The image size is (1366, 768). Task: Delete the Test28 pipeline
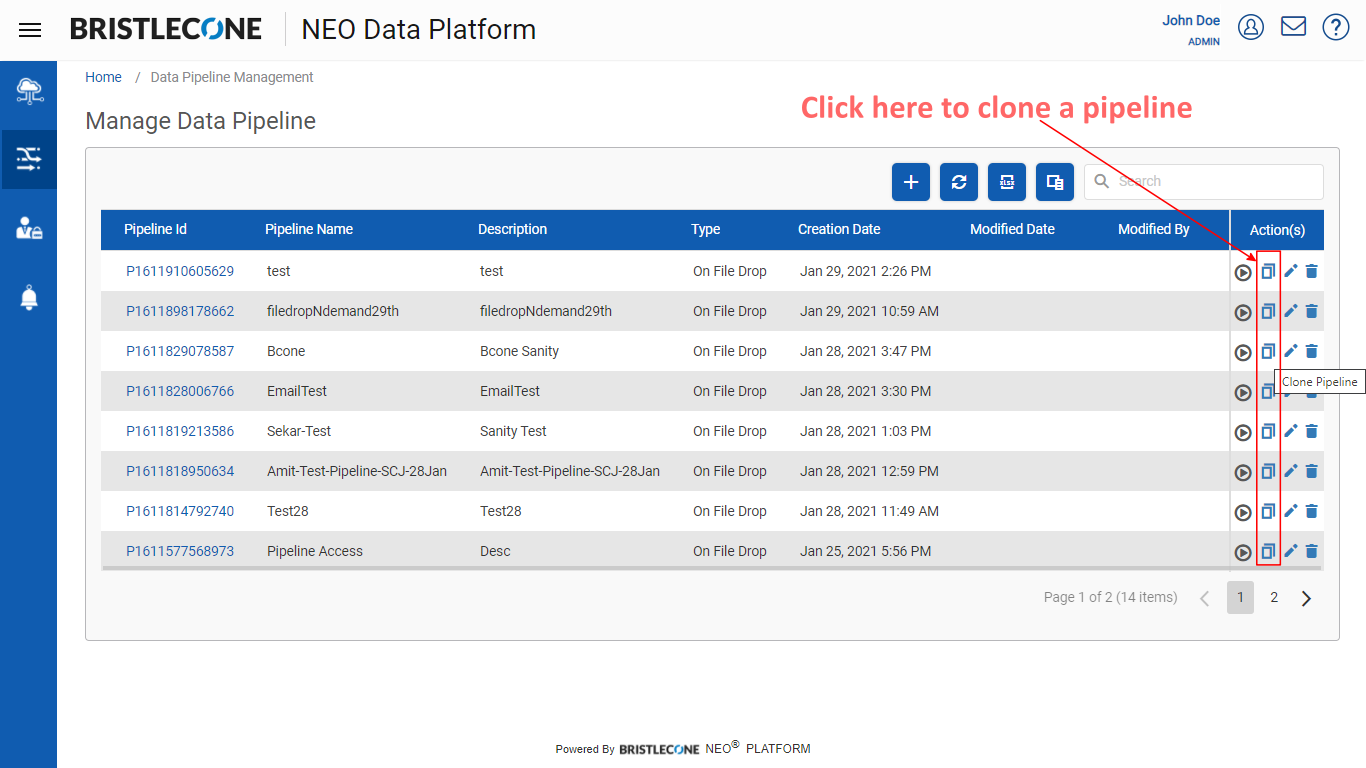pos(1312,511)
